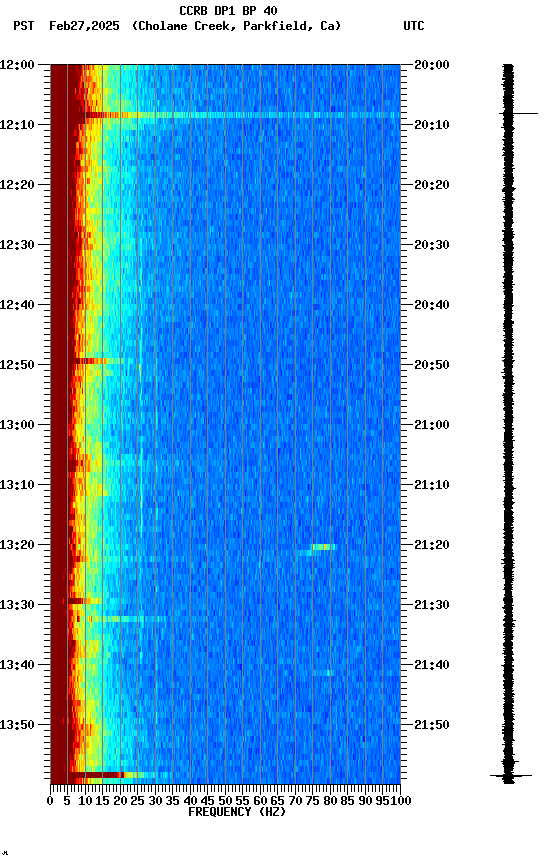Click the bright 75–80 Hz spot near 13:20
Image resolution: width=552 pixels, height=864 pixels.
coord(324,547)
